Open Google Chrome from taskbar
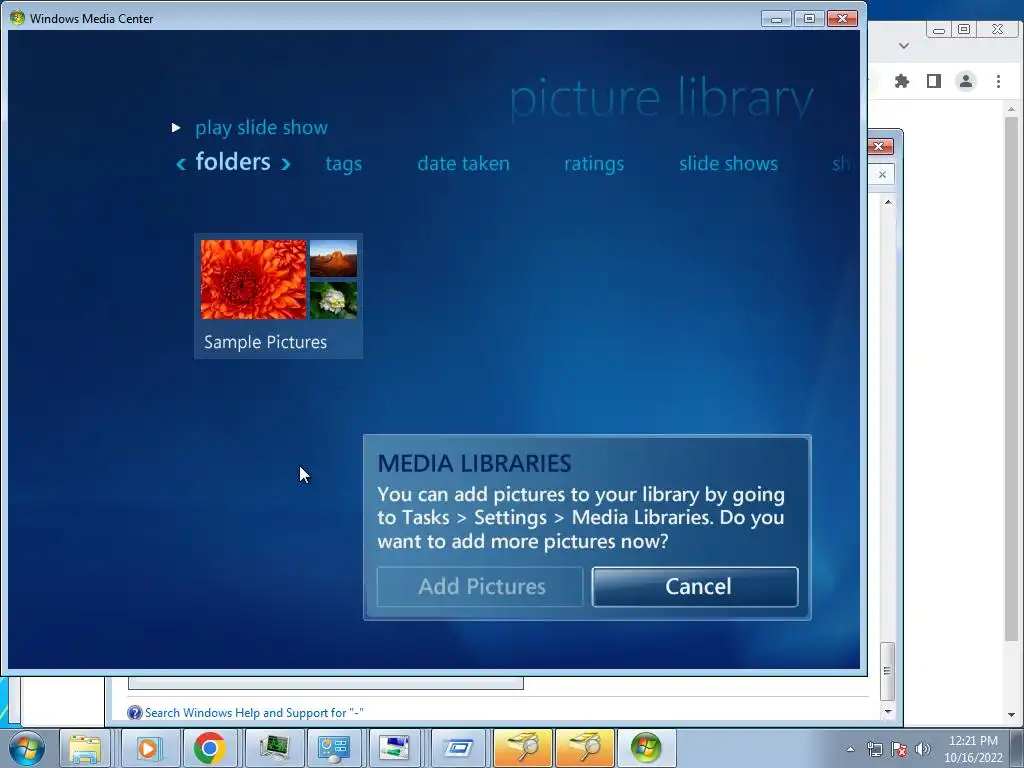Screen dimensions: 1024x768 click(x=210, y=748)
